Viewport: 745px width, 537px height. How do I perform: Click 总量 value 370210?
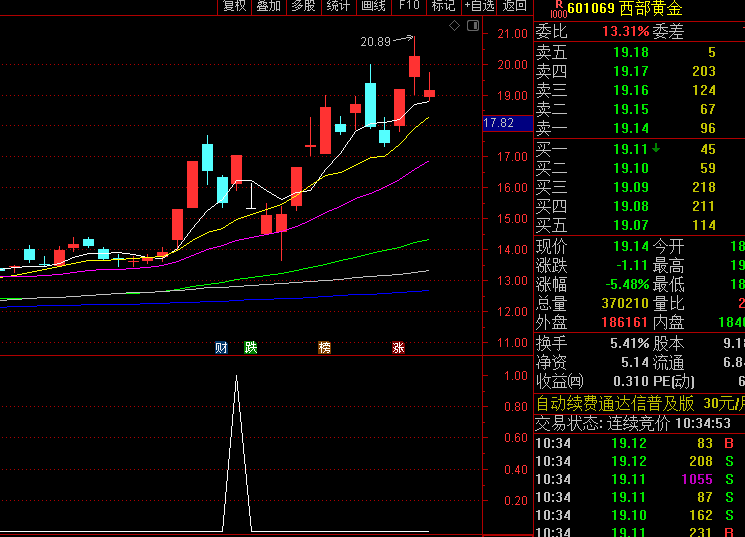click(625, 303)
